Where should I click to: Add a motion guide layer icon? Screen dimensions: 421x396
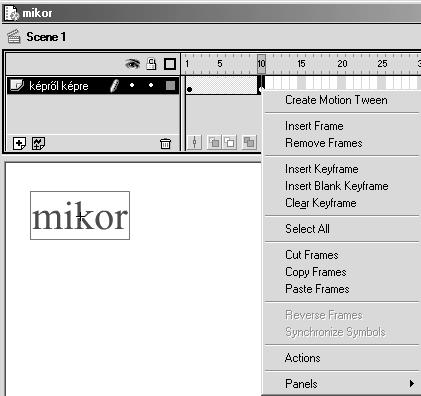pos(38,144)
